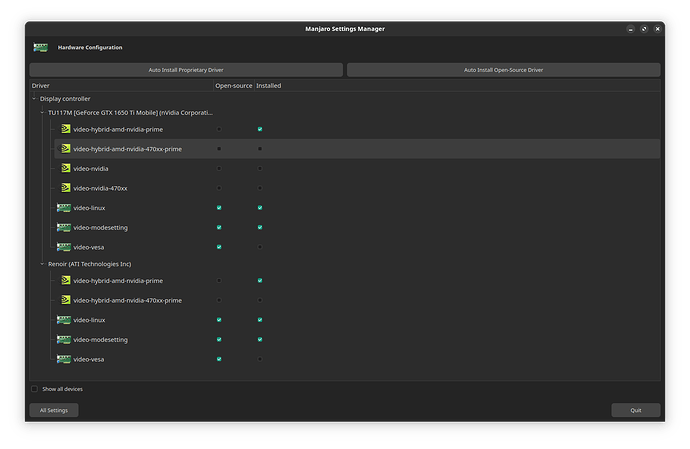Image resolution: width=690 pixels, height=449 pixels.
Task: Toggle Installed checkbox for video-vesa under Renoir
Action: tap(260, 359)
